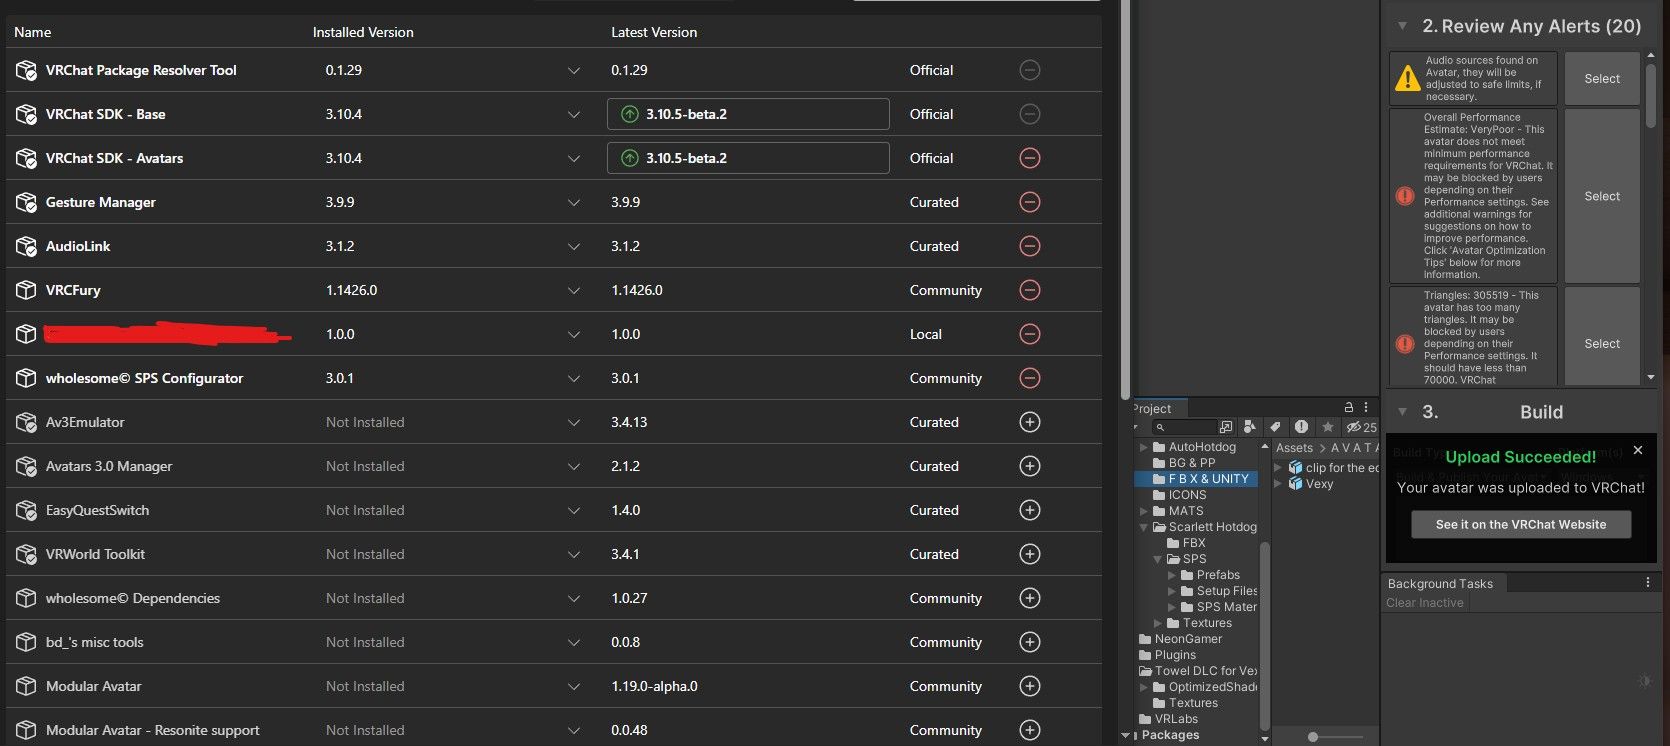
Task: Open Background Tasks panel kebab menu
Action: 1648,582
